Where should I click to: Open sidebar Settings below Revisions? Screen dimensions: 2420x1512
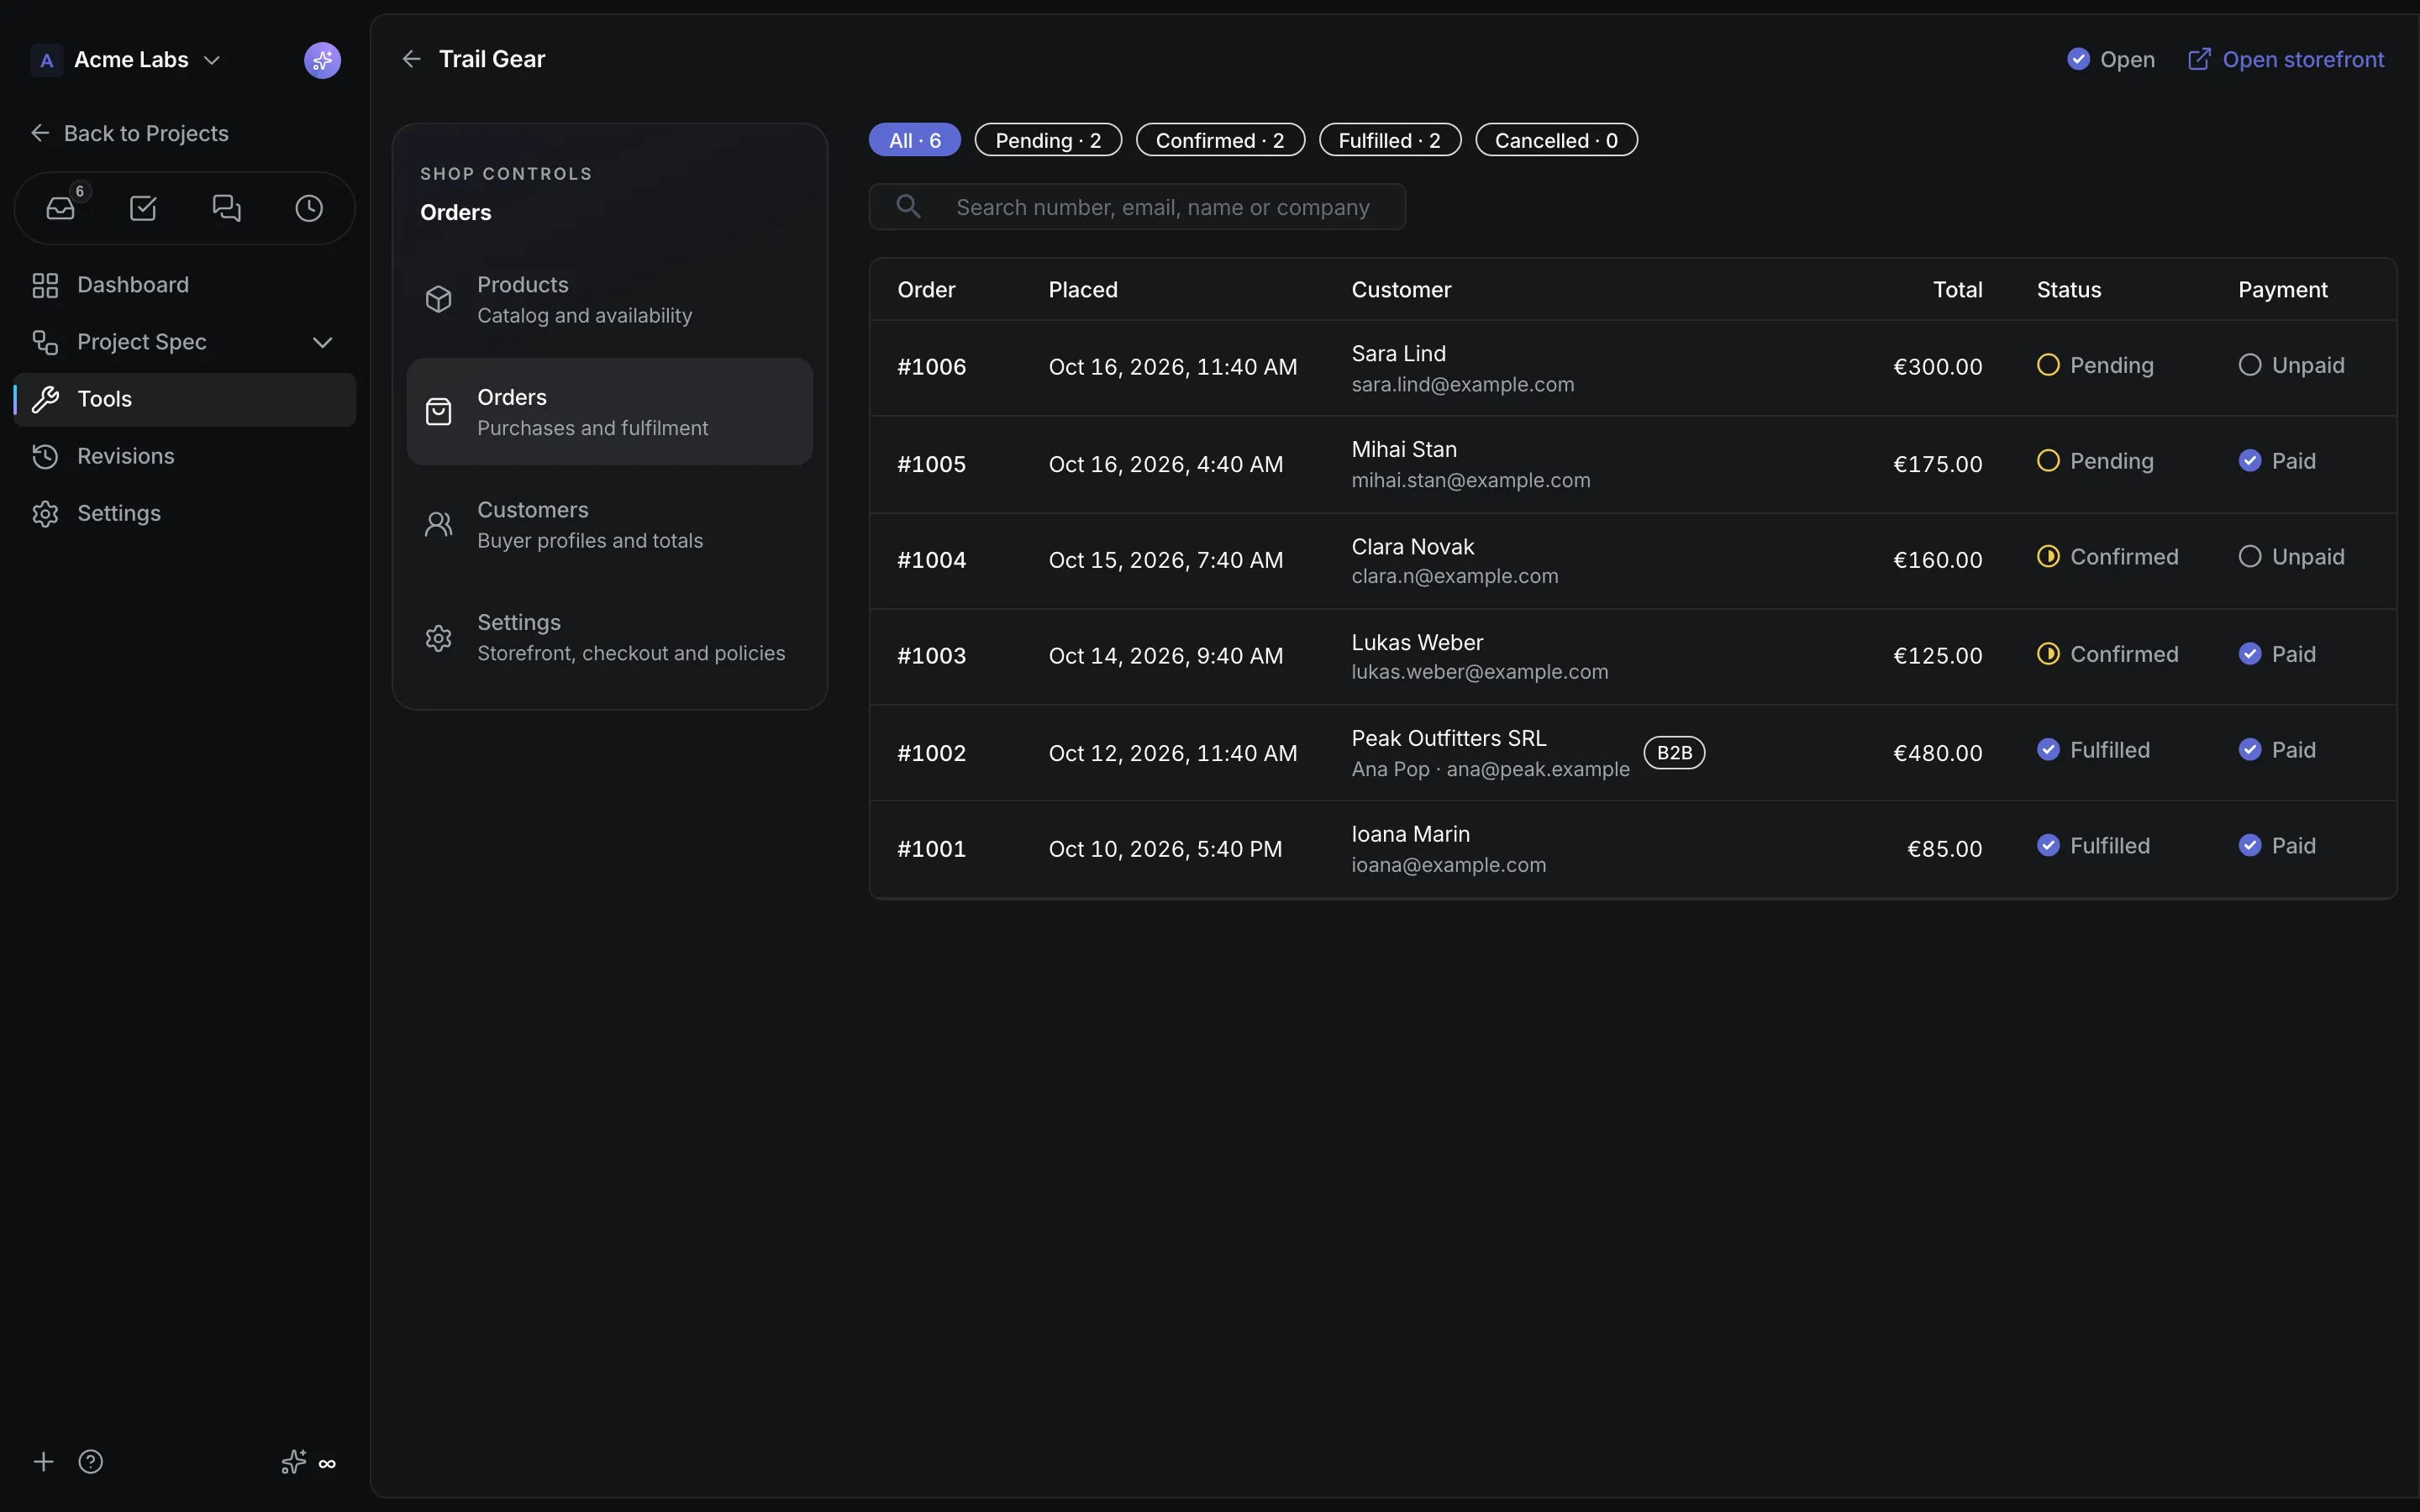185,513
